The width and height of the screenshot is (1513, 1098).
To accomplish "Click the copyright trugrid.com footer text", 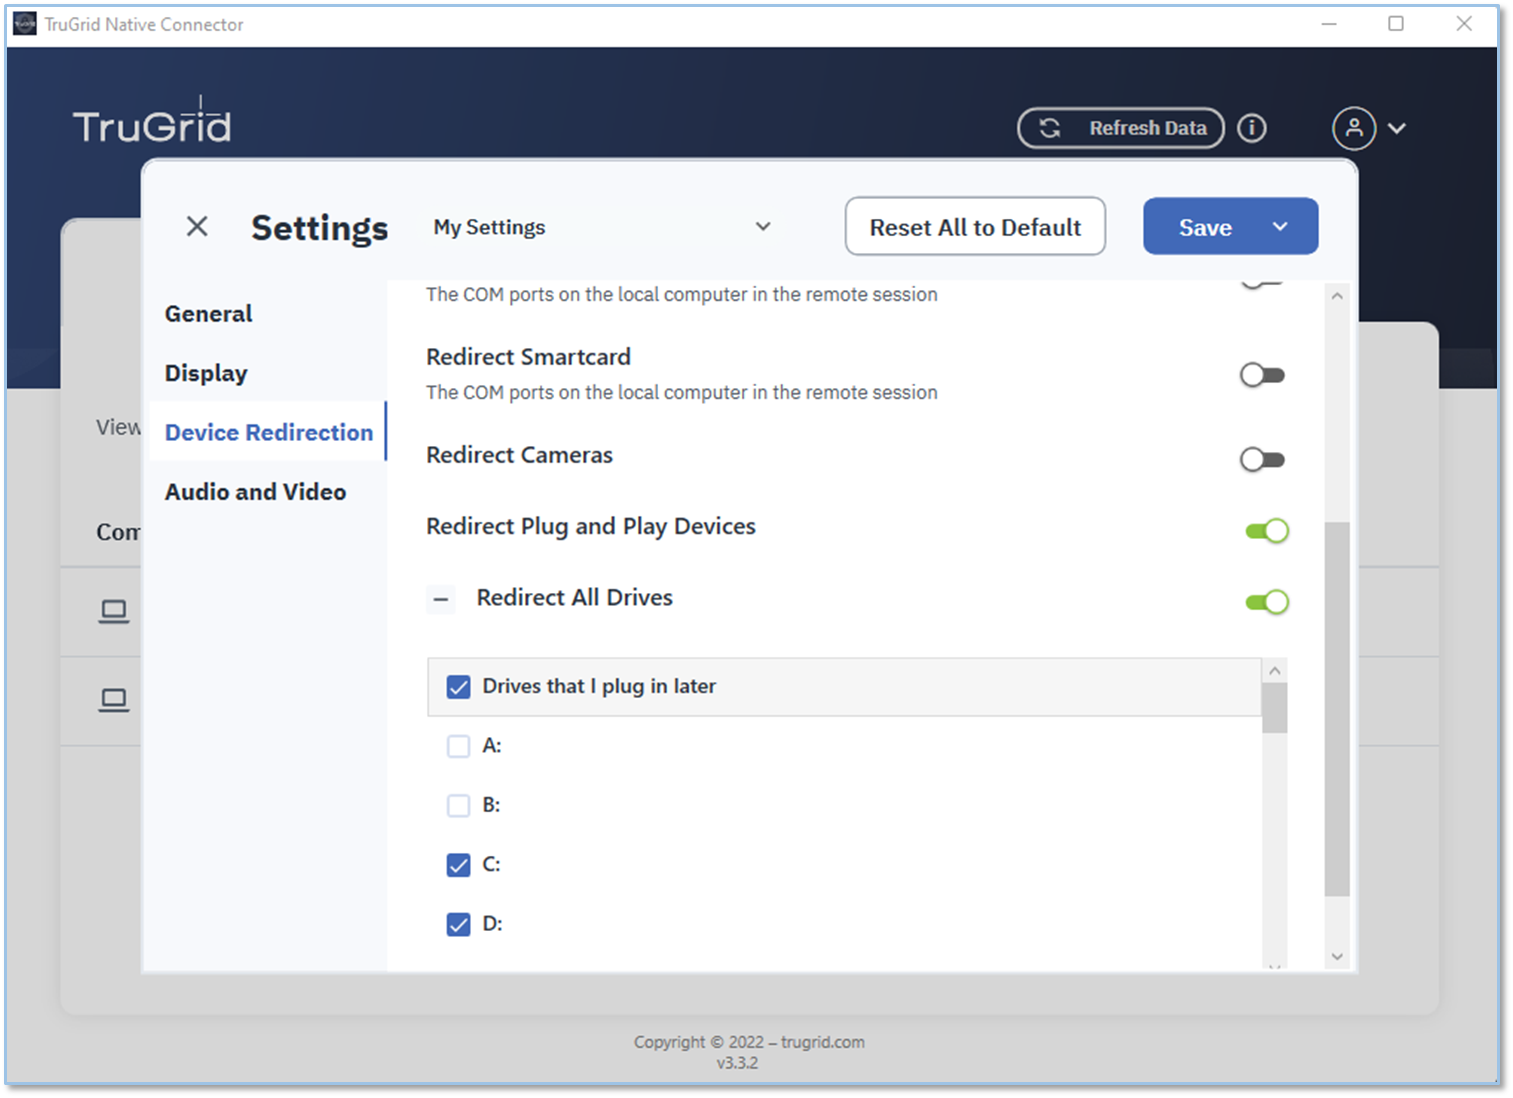I will click(x=749, y=1042).
